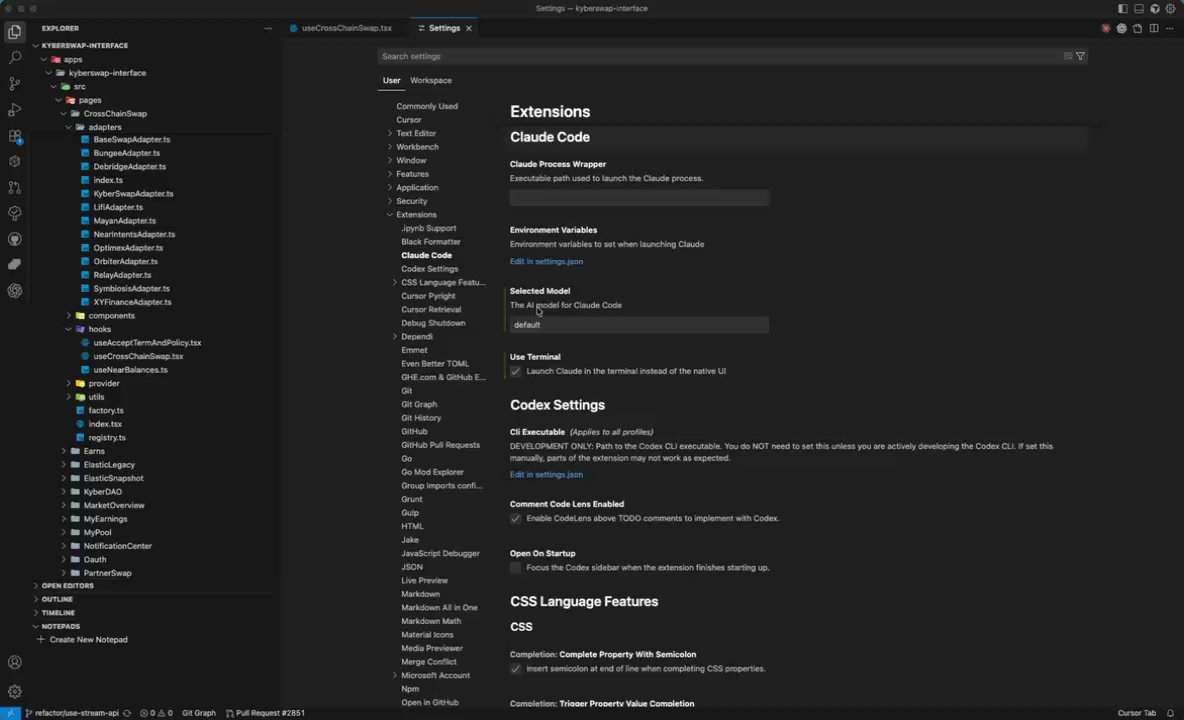Screen dimensions: 1184x720
Task: Clear settings search input icon
Action: tap(1068, 56)
